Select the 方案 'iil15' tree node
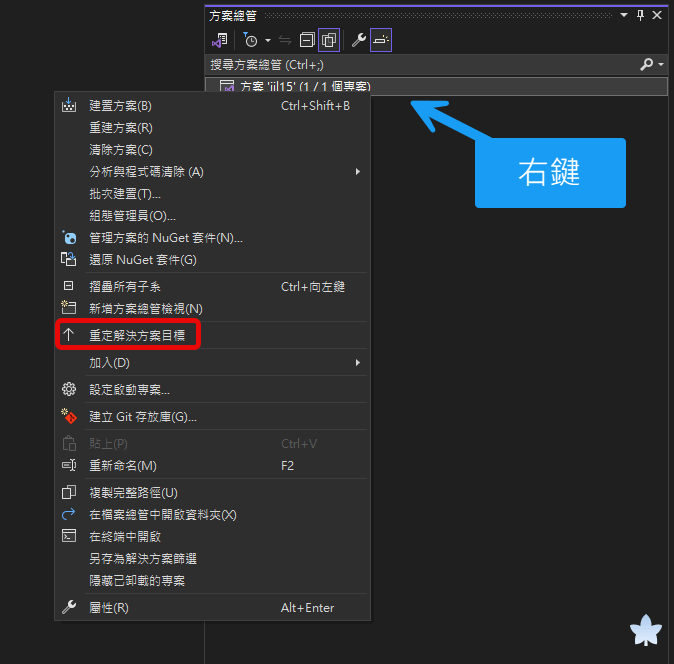The height and width of the screenshot is (664, 674). 436,87
